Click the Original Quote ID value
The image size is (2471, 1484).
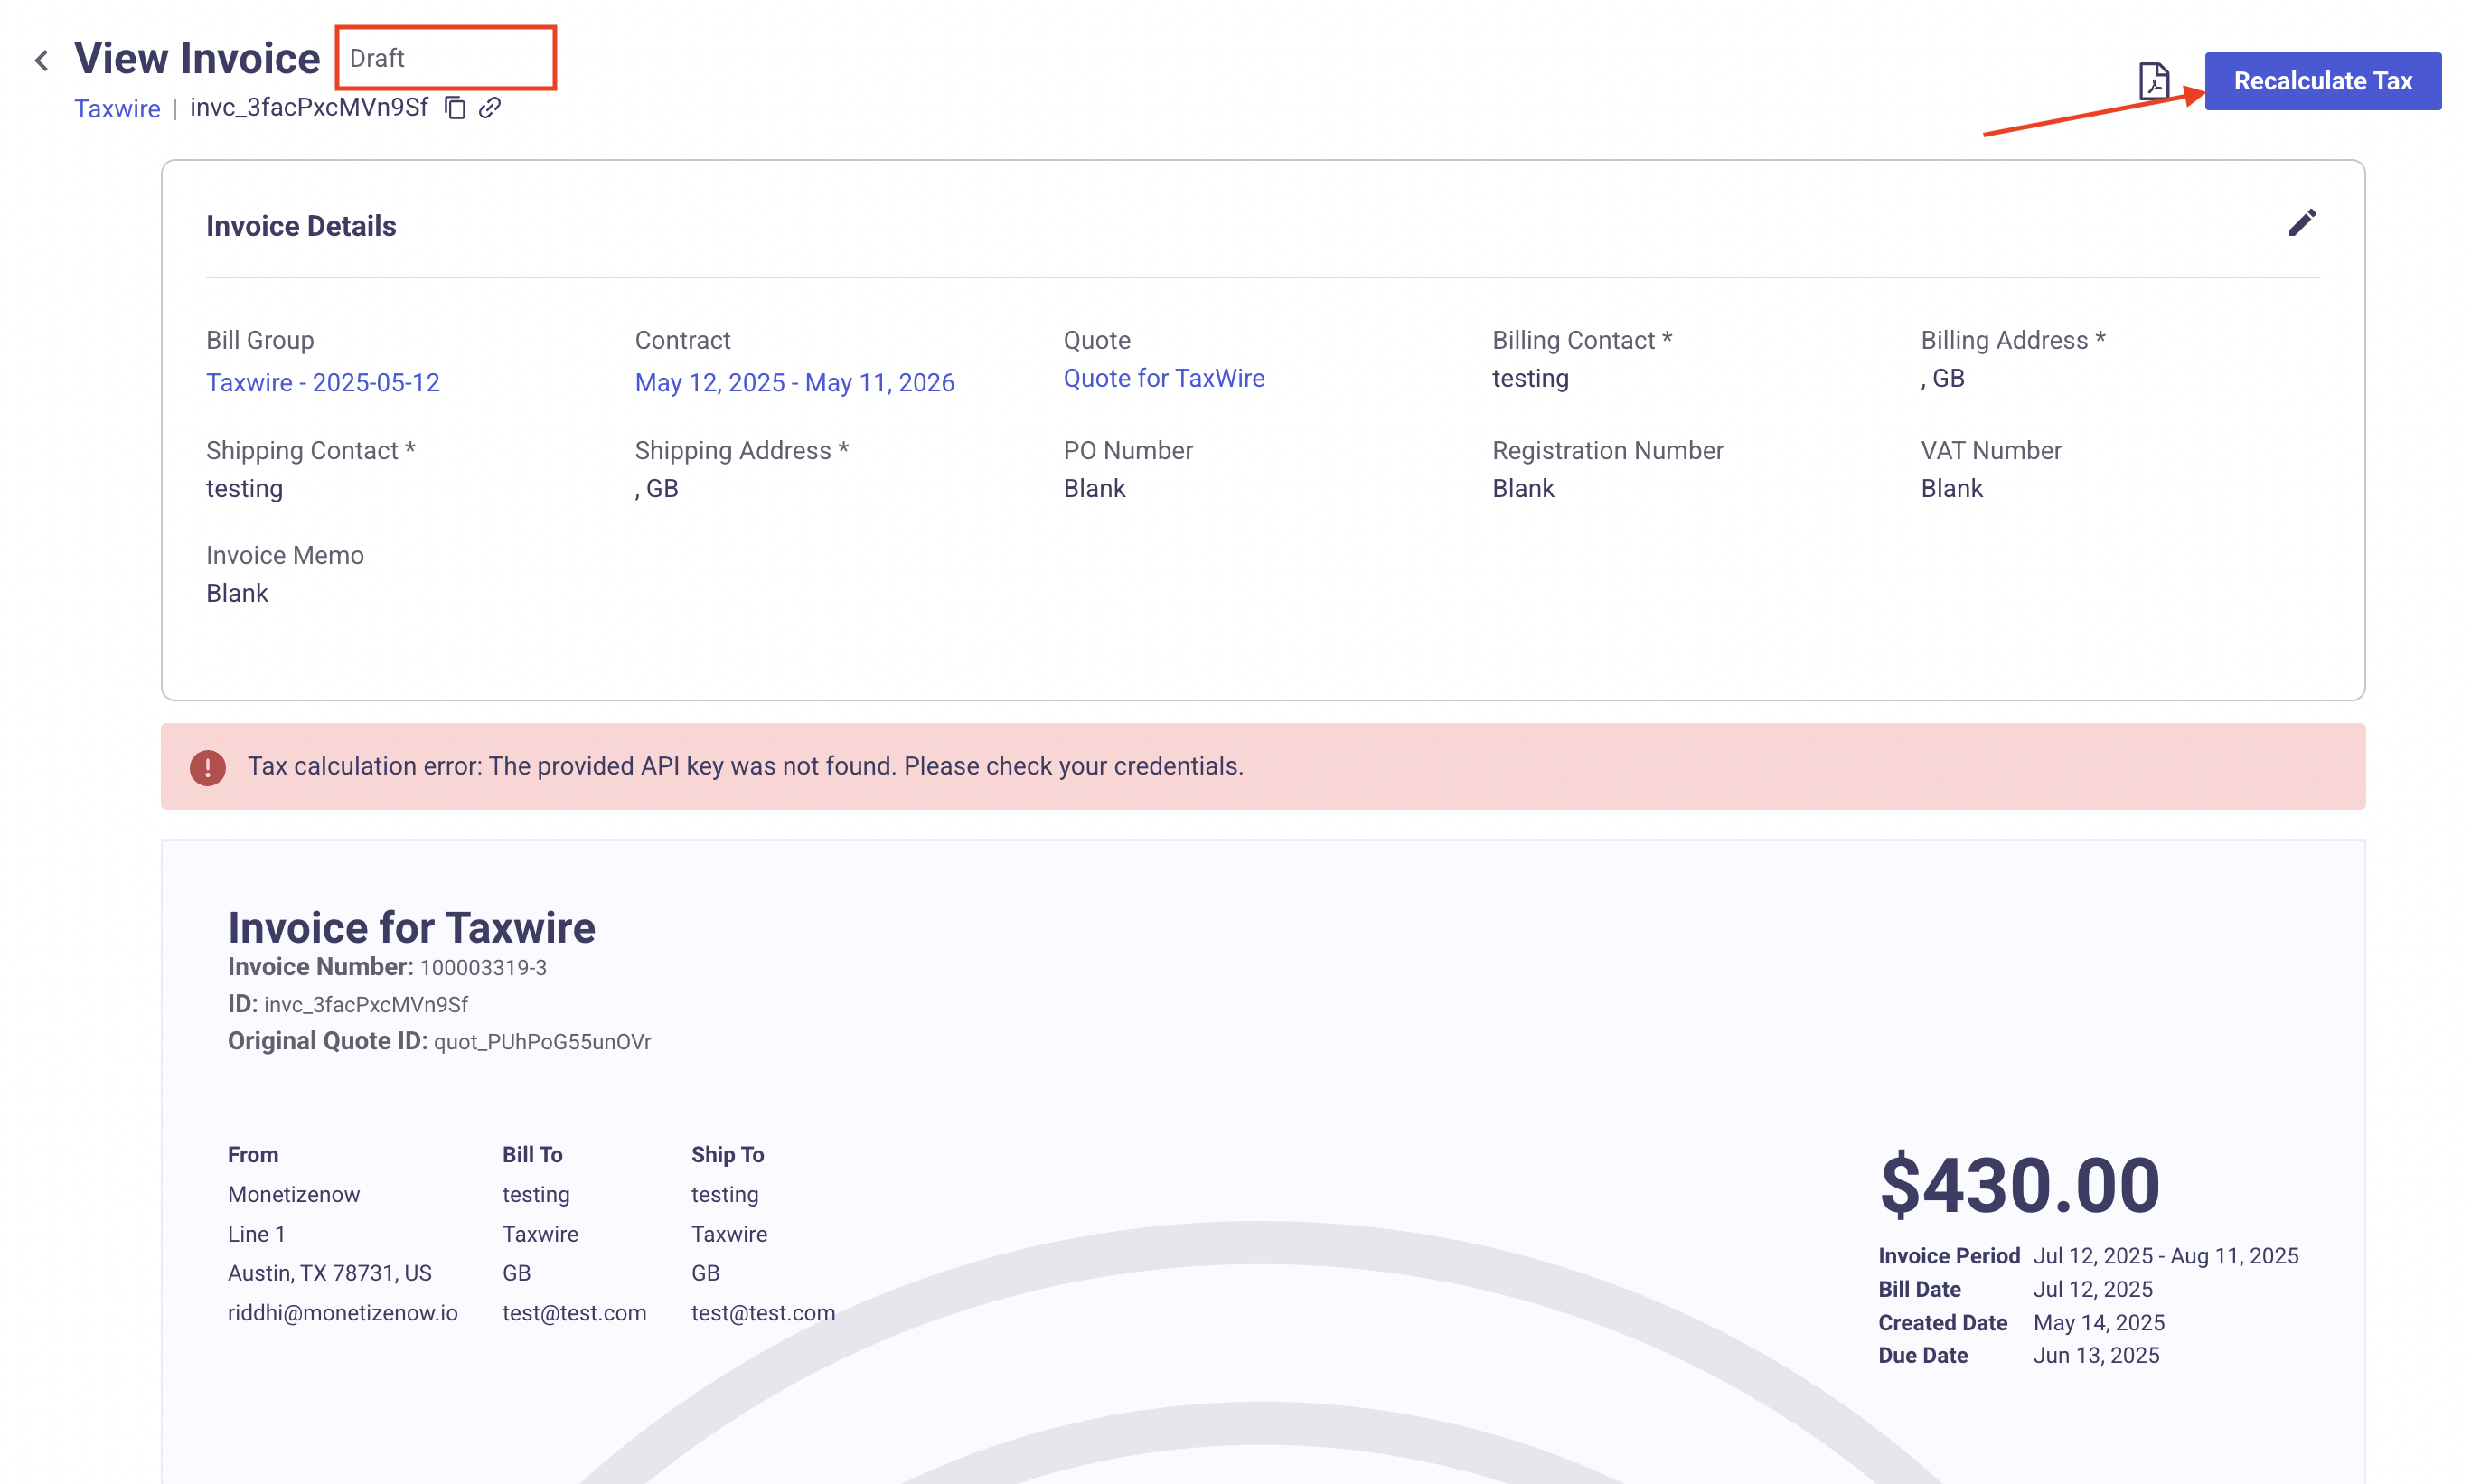tap(542, 1042)
